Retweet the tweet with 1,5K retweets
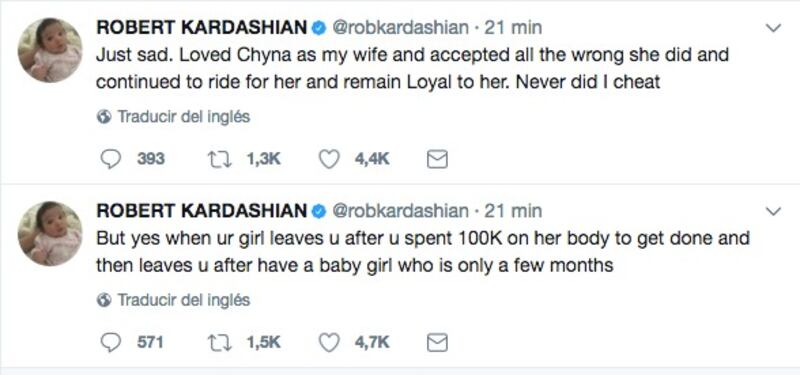Screen dimensions: 800x375 coord(219,342)
